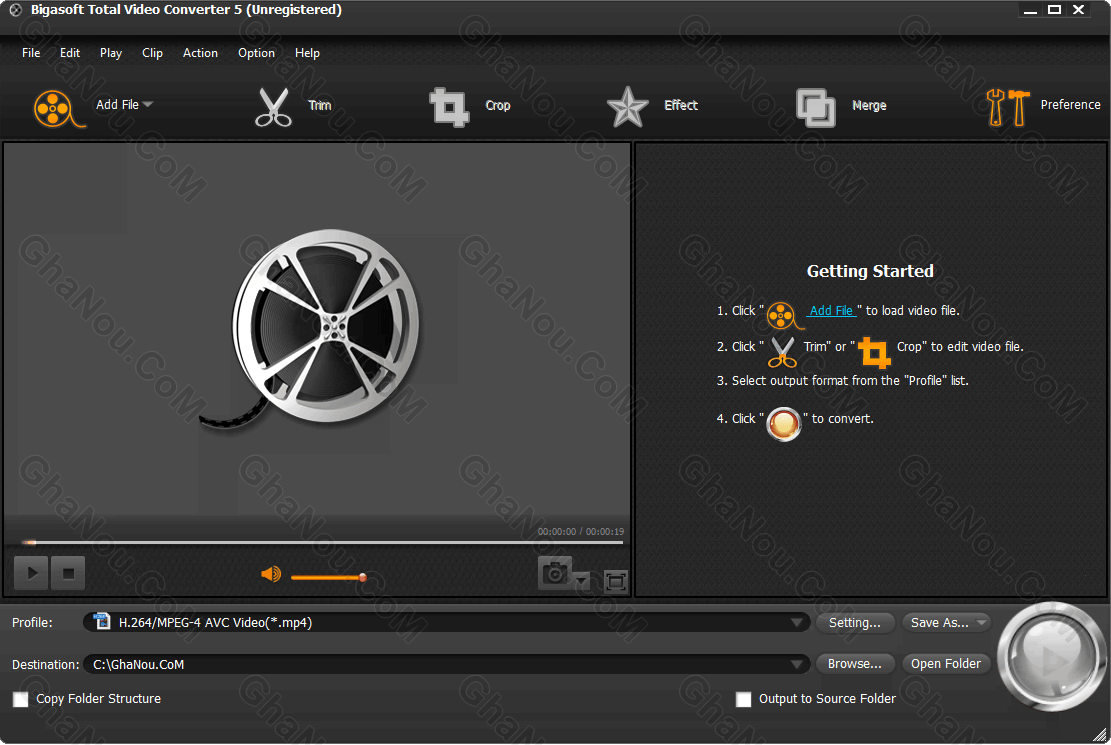
Task: Tick Output to Source Folder checkbox
Action: click(743, 699)
